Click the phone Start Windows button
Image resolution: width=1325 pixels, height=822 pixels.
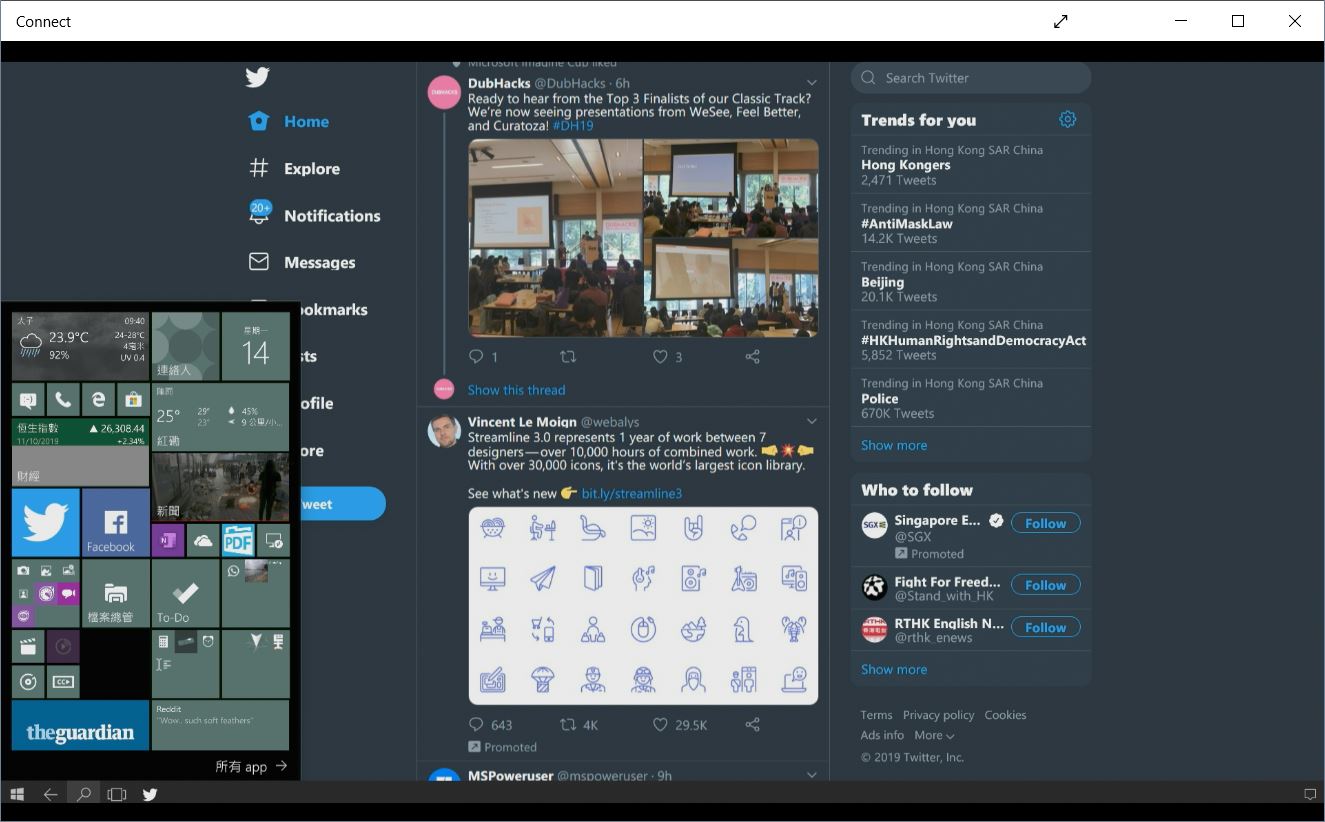click(x=17, y=794)
